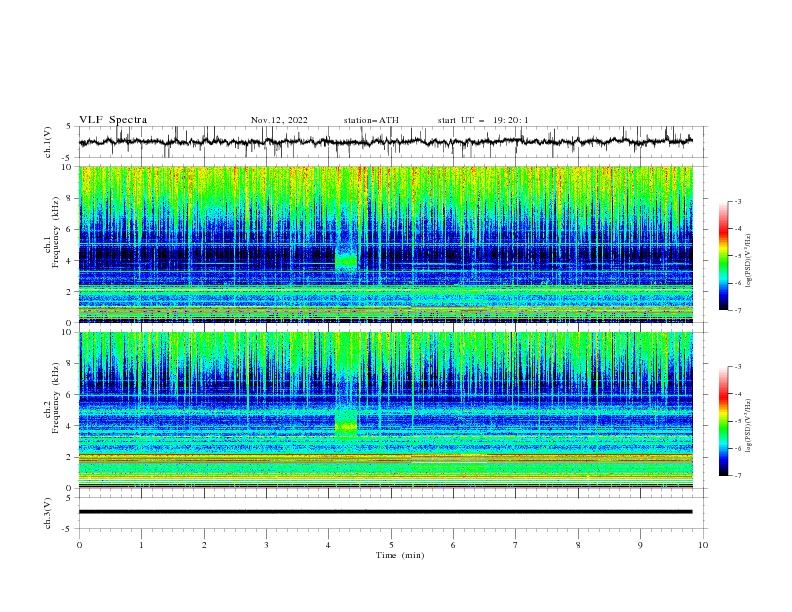Click the "ch.3(V)" waveform axis label
Image resolution: width=792 pixels, height=612 pixels.
(48, 513)
